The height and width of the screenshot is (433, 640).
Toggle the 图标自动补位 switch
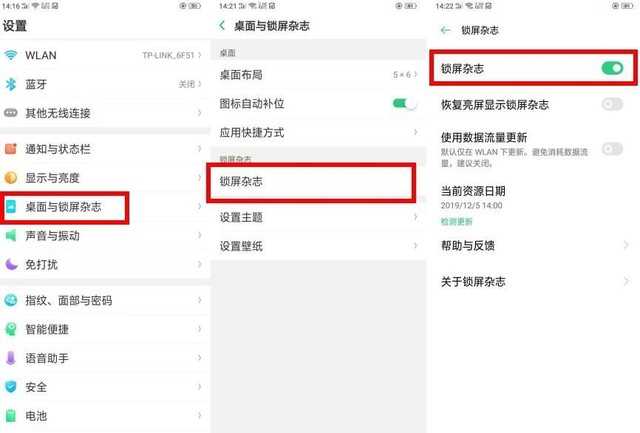pos(404,104)
